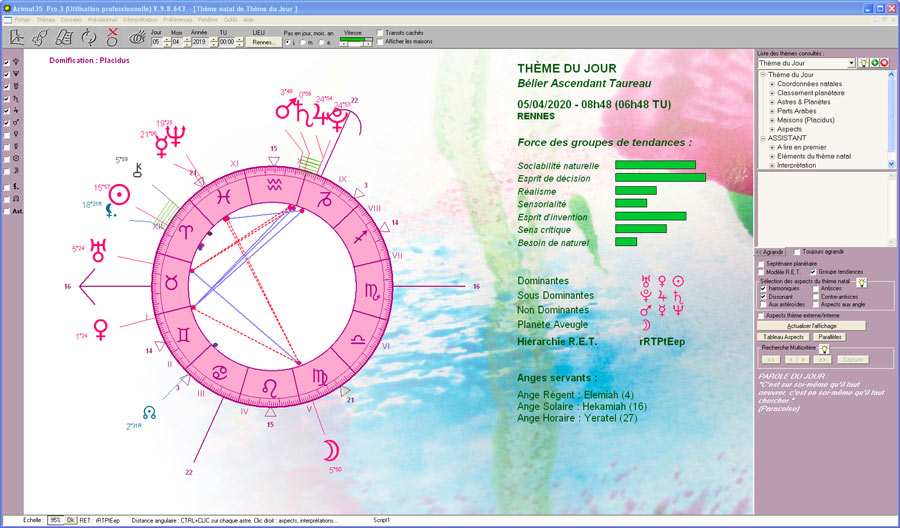The width and height of the screenshot is (900, 528).
Task: Uncheck the Groupe tendances checkbox
Action: coord(813,272)
